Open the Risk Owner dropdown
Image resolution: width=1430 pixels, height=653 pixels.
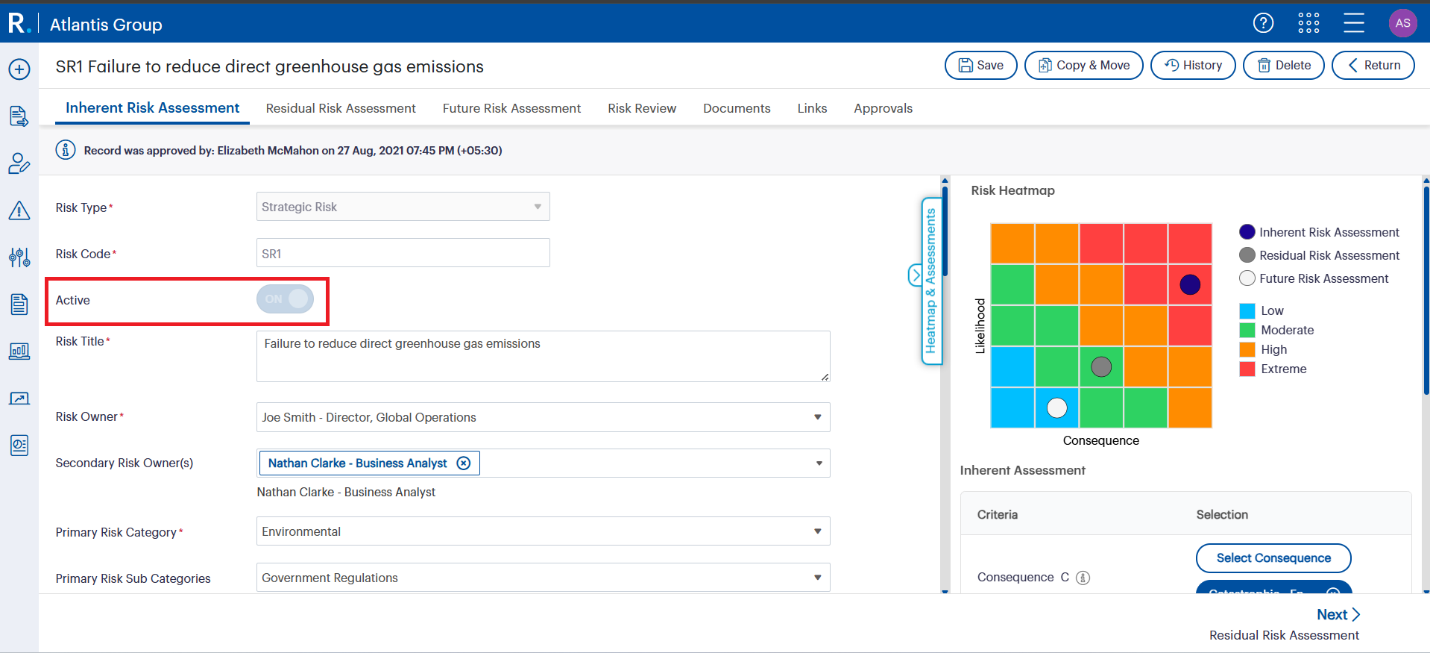click(x=543, y=417)
